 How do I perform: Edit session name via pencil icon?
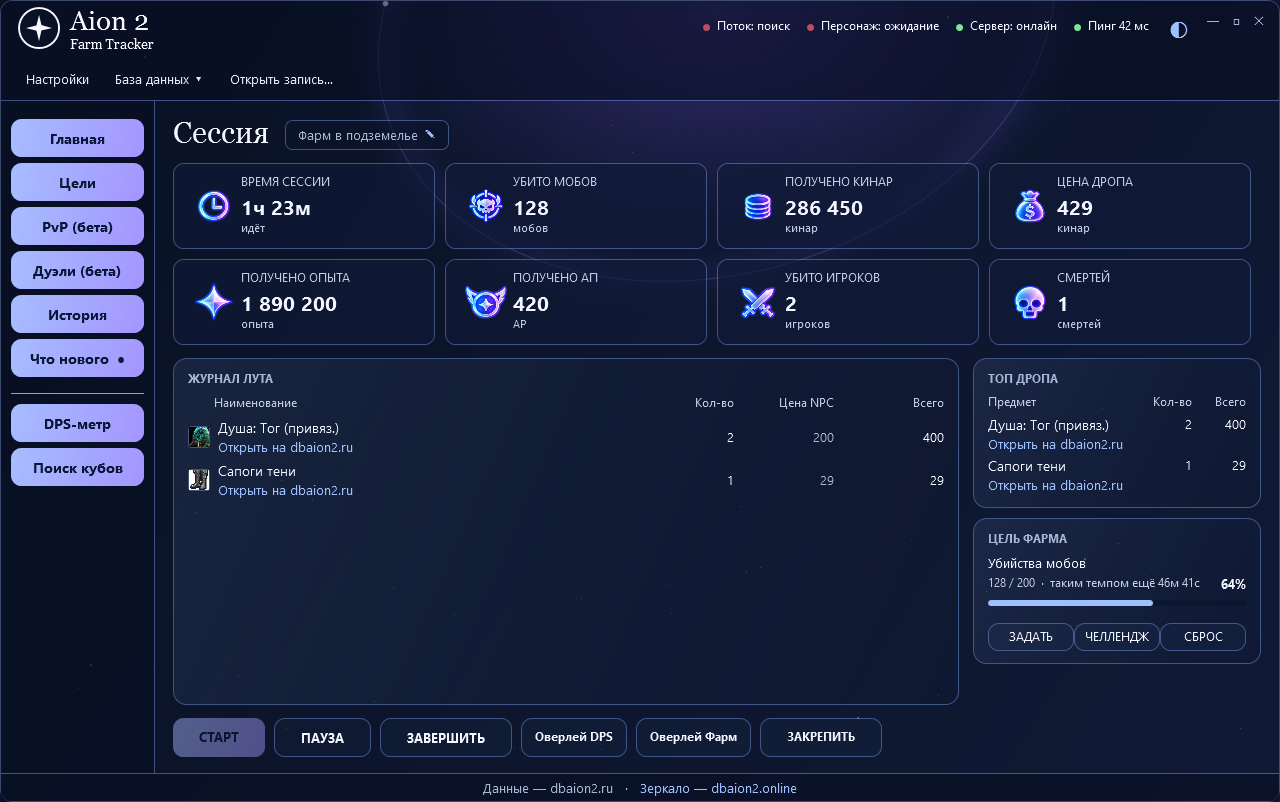point(430,134)
